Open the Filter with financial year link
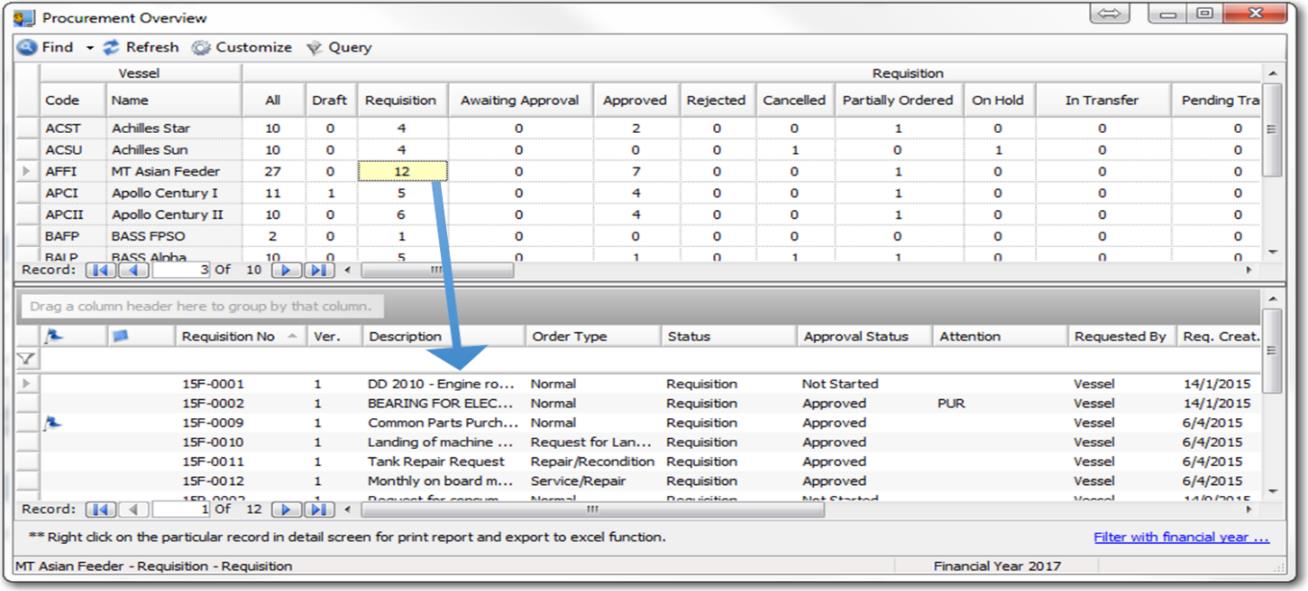Screen dimensions: 1308x591 click(1181, 537)
